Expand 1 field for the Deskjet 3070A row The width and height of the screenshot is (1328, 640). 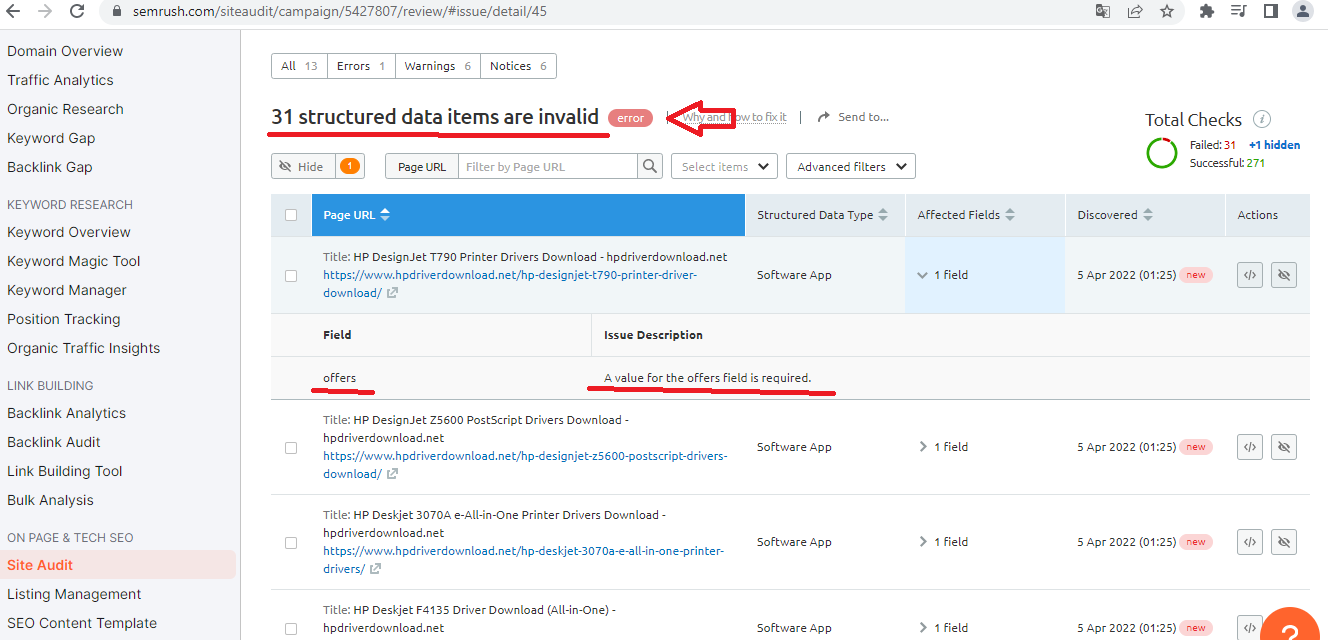pyautogui.click(x=942, y=542)
